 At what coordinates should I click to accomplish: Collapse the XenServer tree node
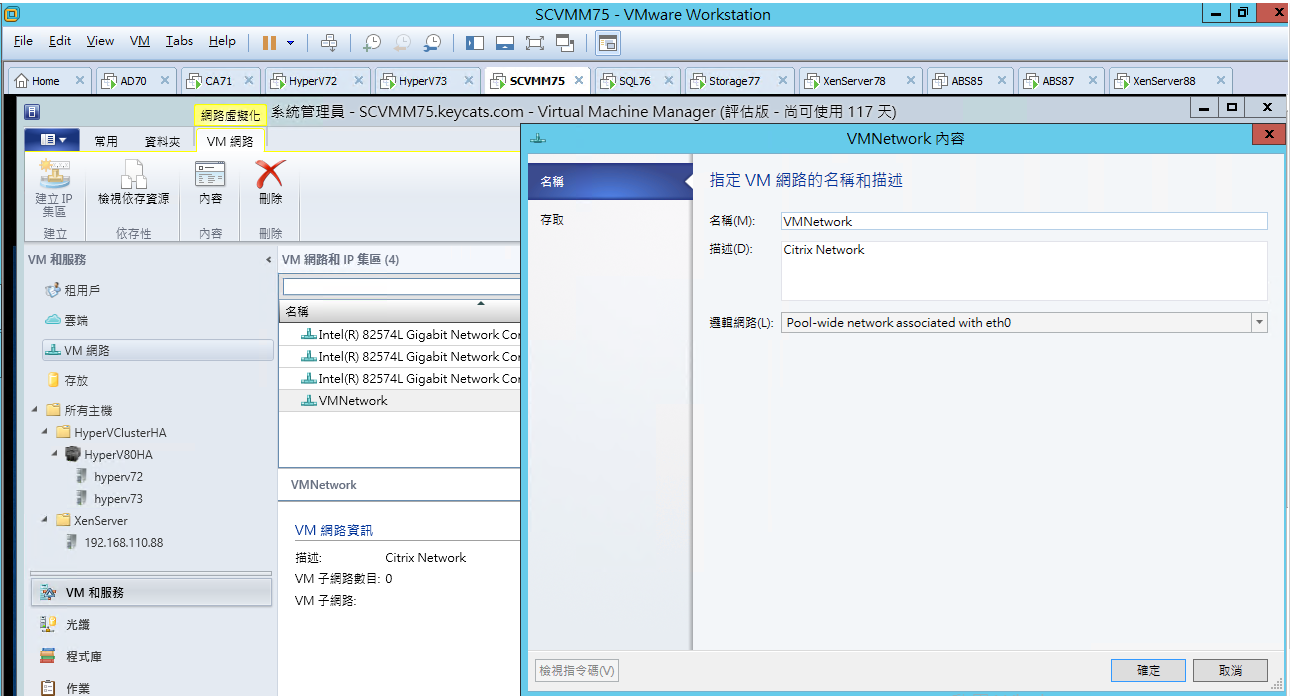45,520
